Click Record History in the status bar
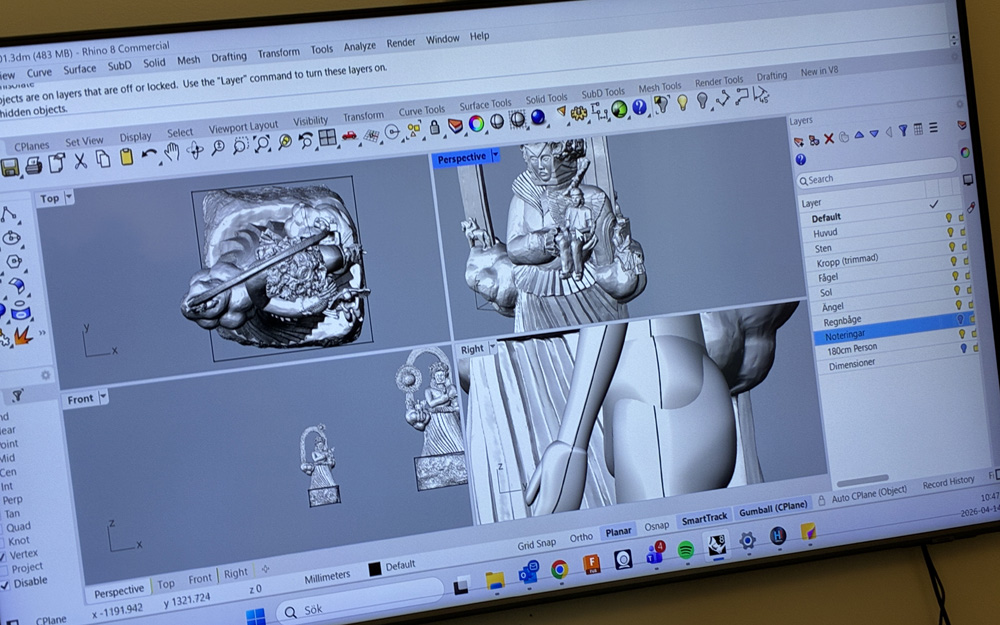This screenshot has width=1000, height=625. 948,483
